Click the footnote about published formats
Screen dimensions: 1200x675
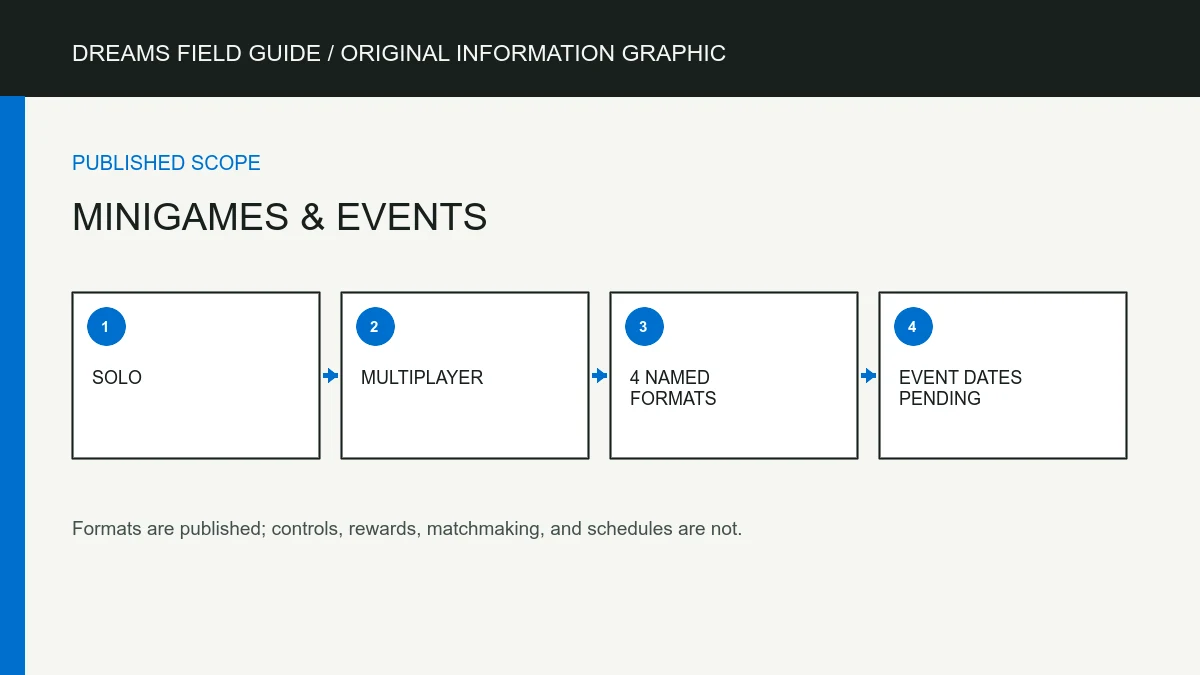pyautogui.click(x=407, y=528)
